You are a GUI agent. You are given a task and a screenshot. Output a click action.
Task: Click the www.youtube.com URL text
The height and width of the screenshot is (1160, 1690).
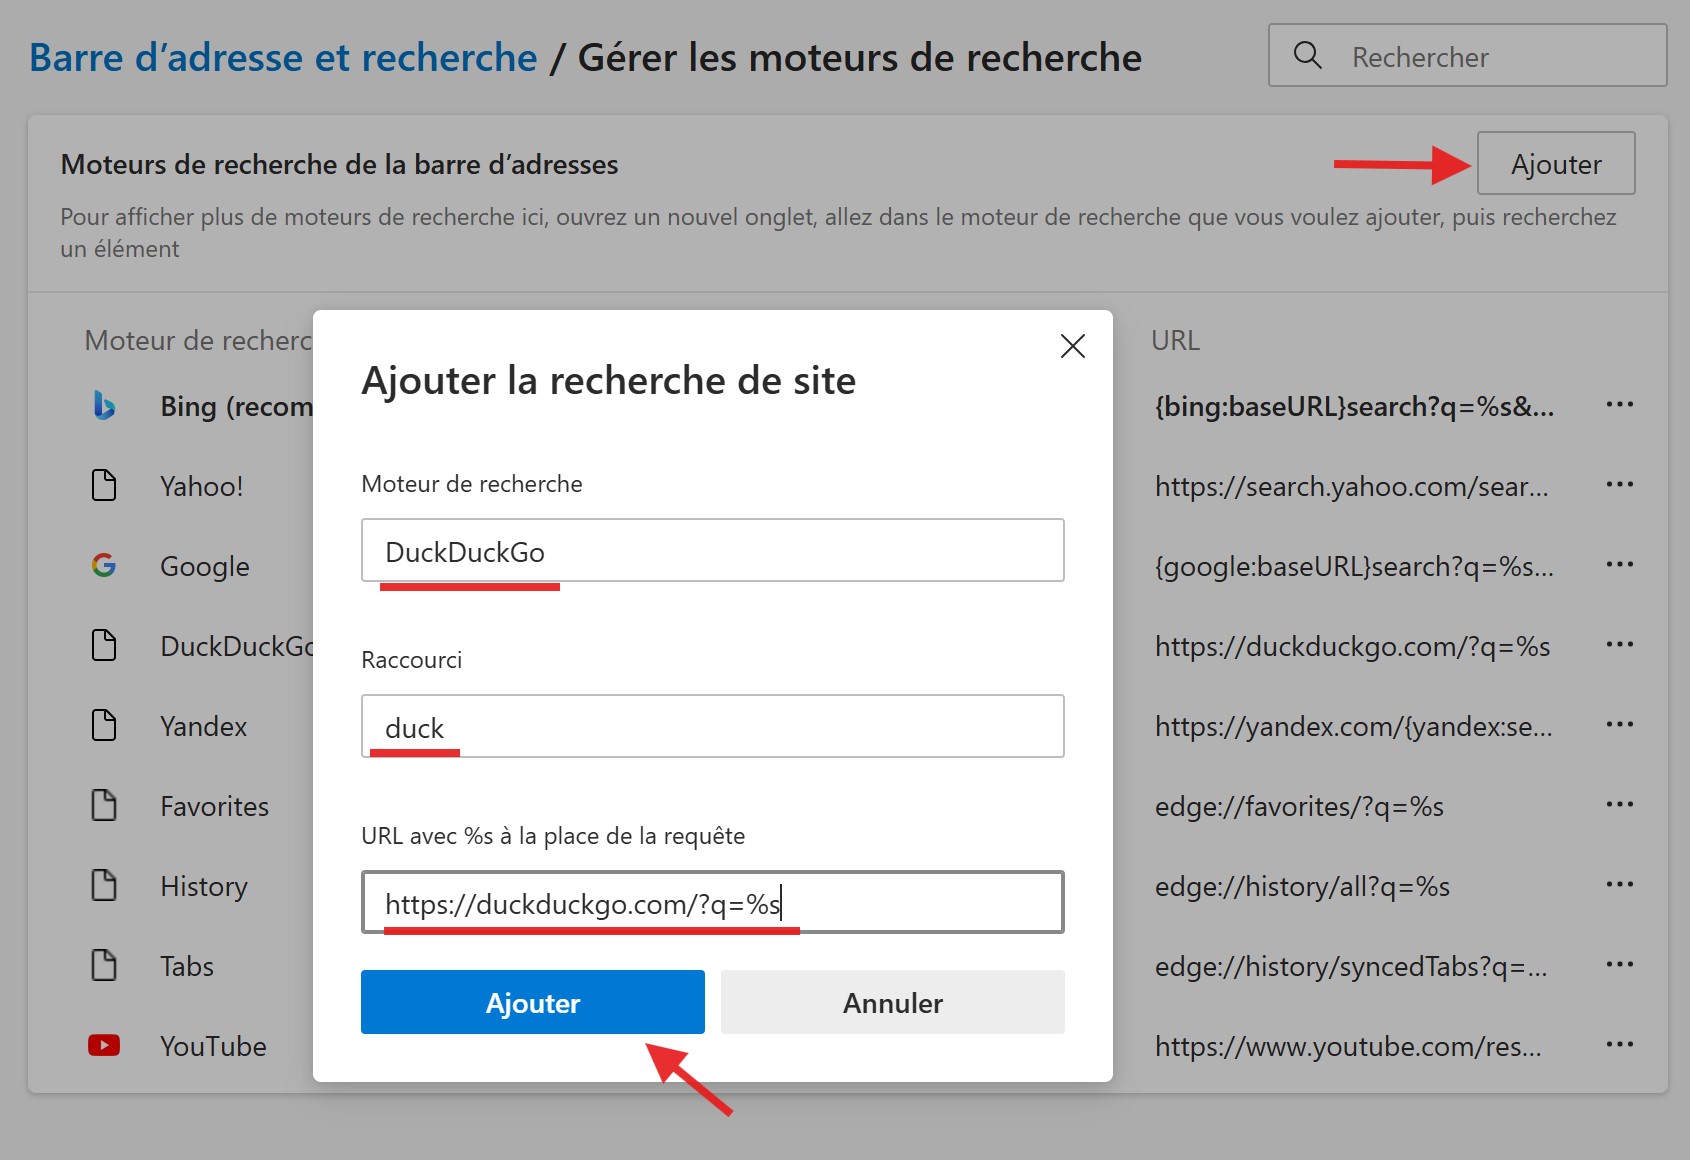tap(1348, 1046)
